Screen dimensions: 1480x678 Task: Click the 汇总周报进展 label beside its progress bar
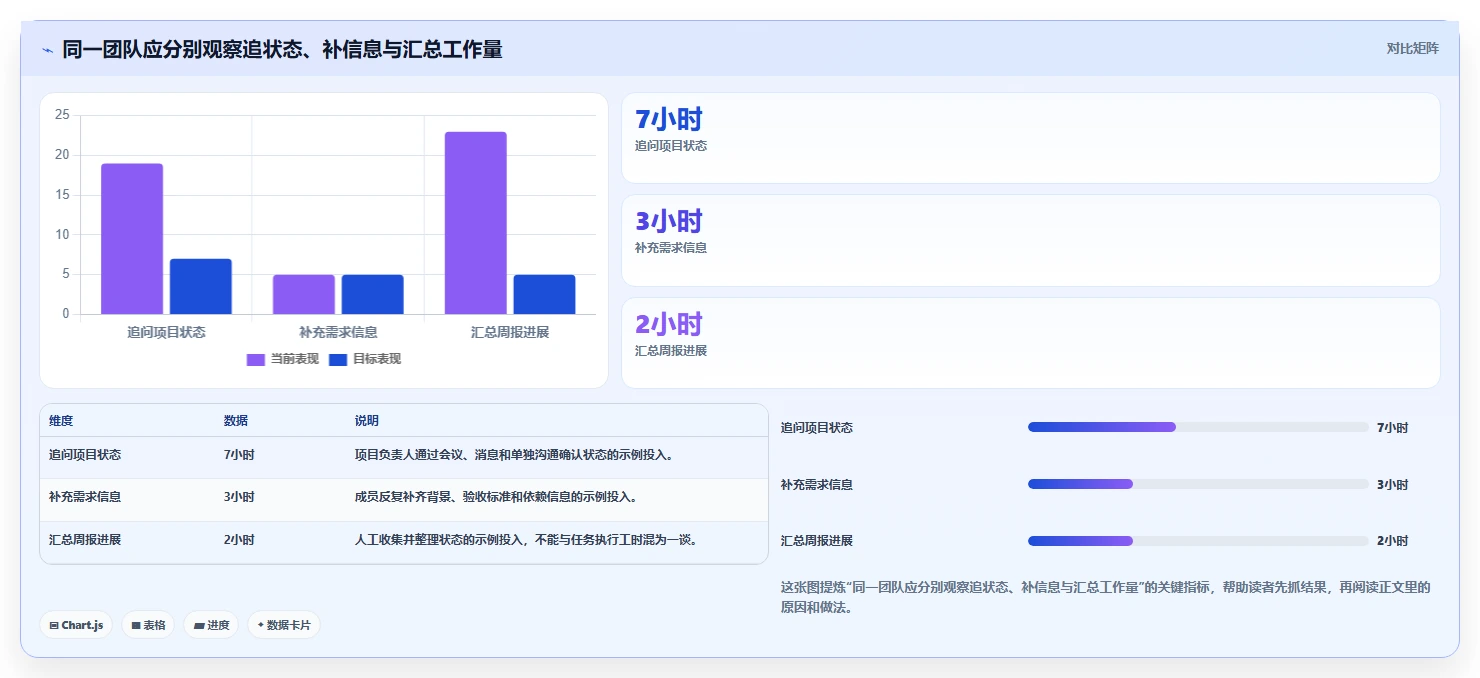click(817, 541)
